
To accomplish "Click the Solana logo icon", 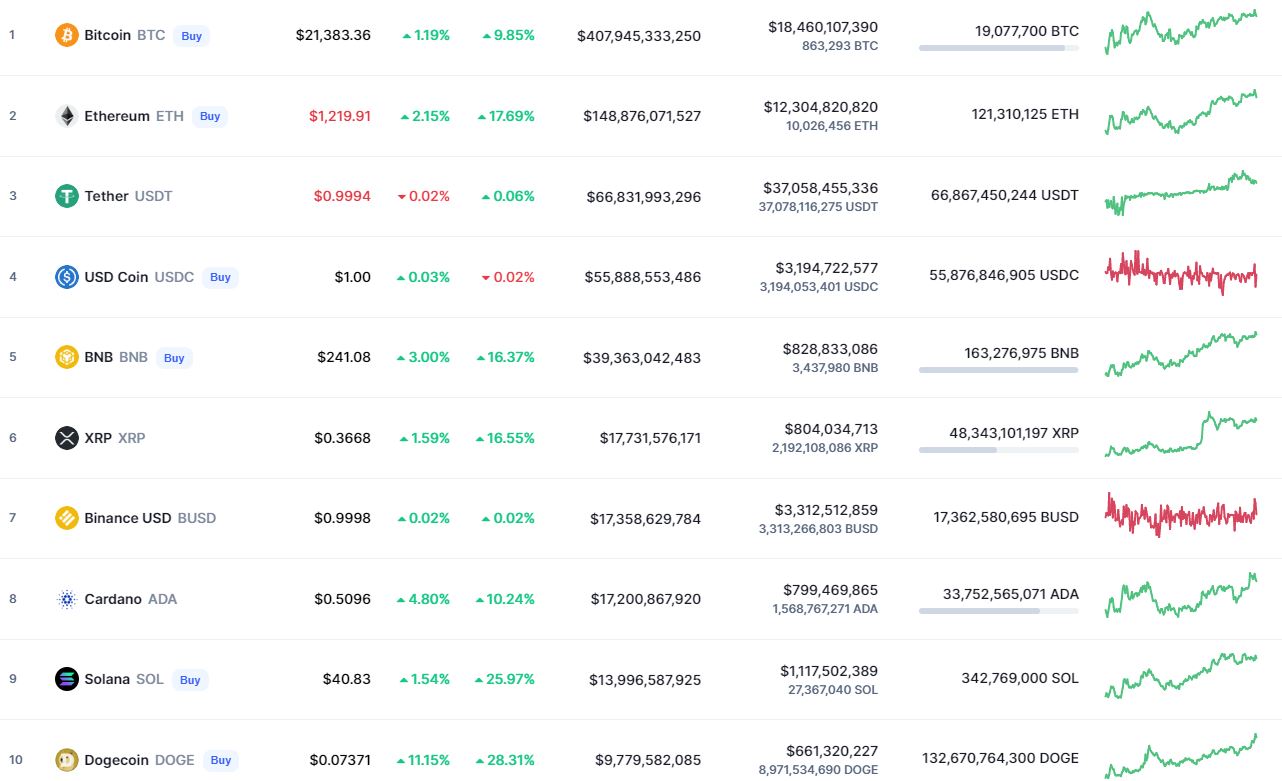I will tap(67, 679).
